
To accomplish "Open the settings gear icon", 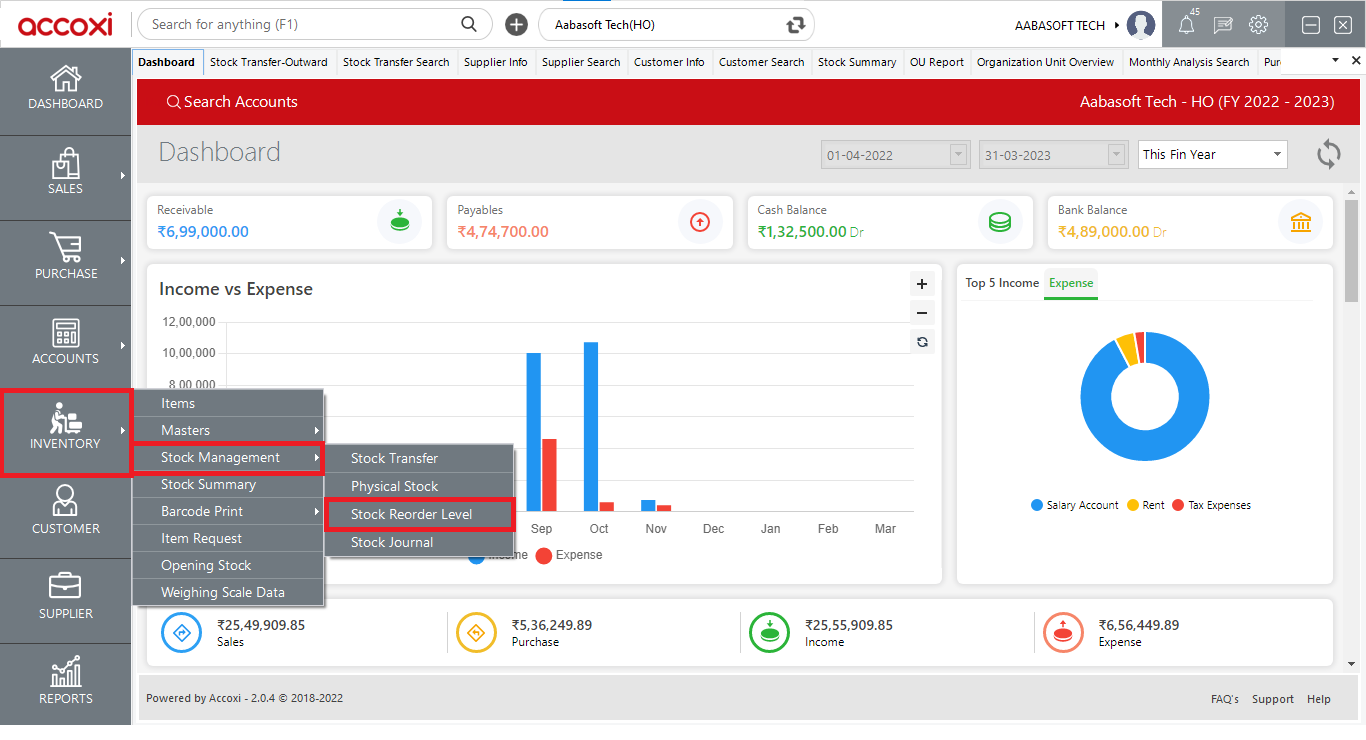I will 1259,25.
